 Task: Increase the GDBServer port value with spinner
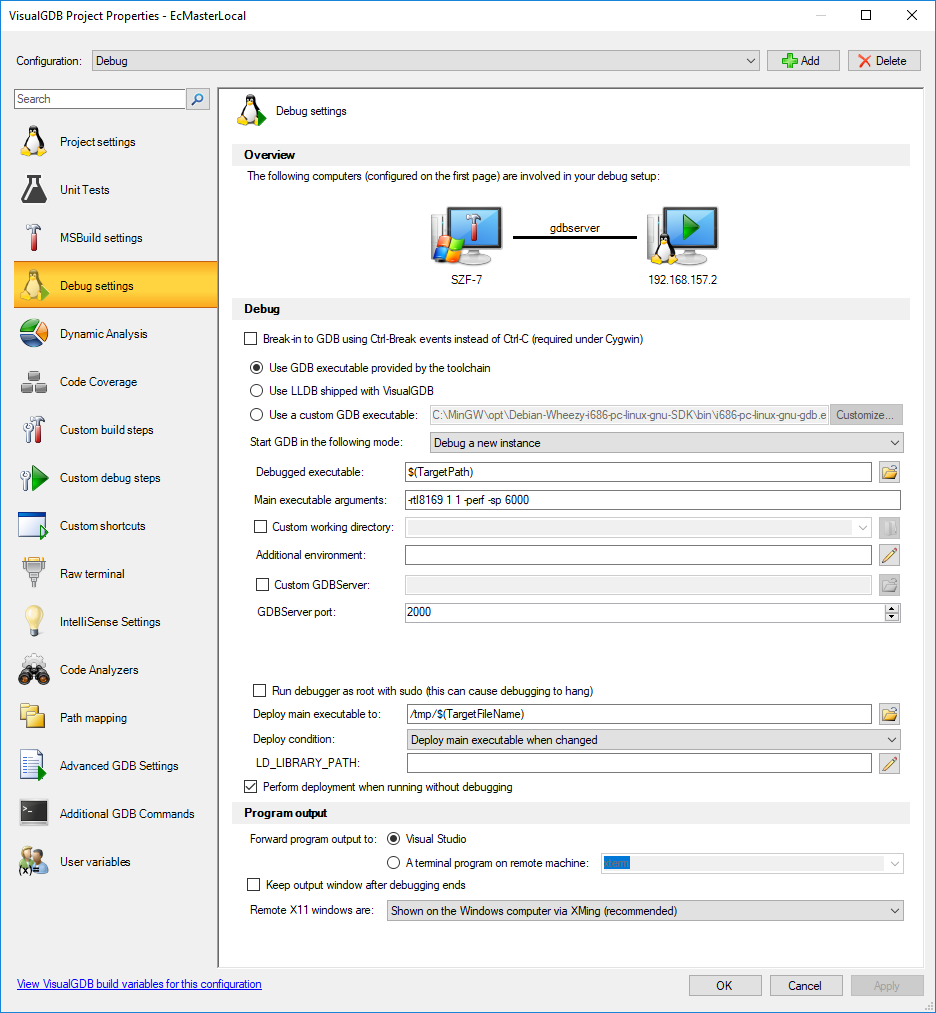tap(892, 608)
